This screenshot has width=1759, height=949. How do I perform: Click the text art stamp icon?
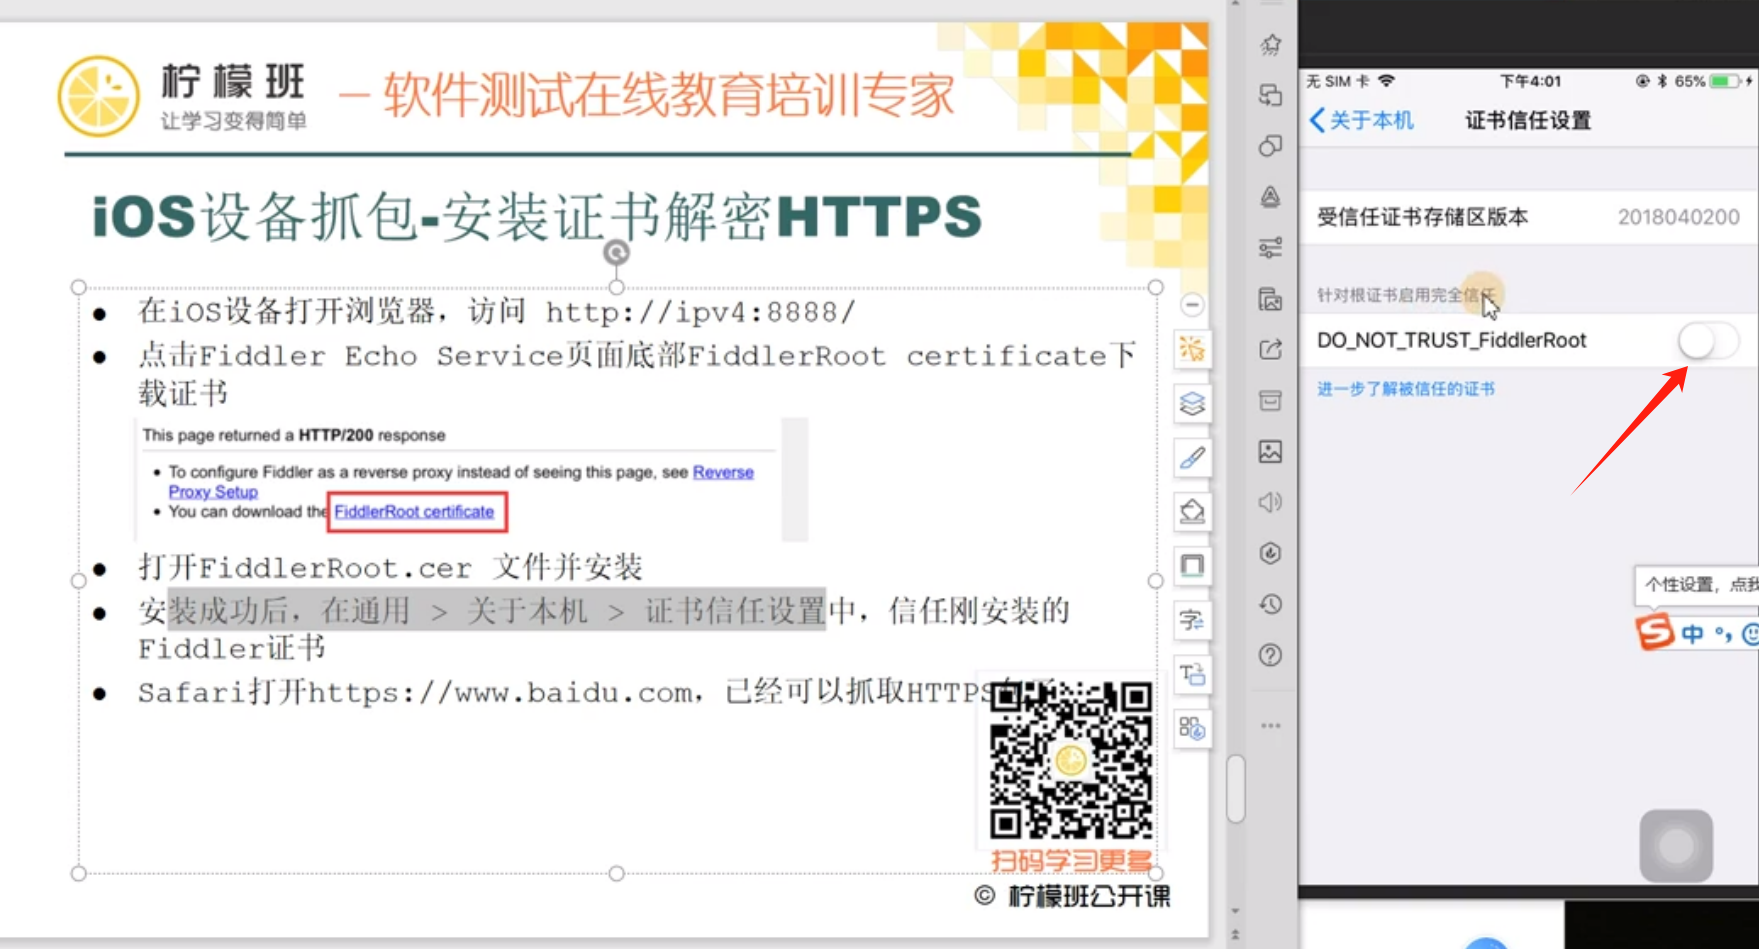[x=1271, y=197]
